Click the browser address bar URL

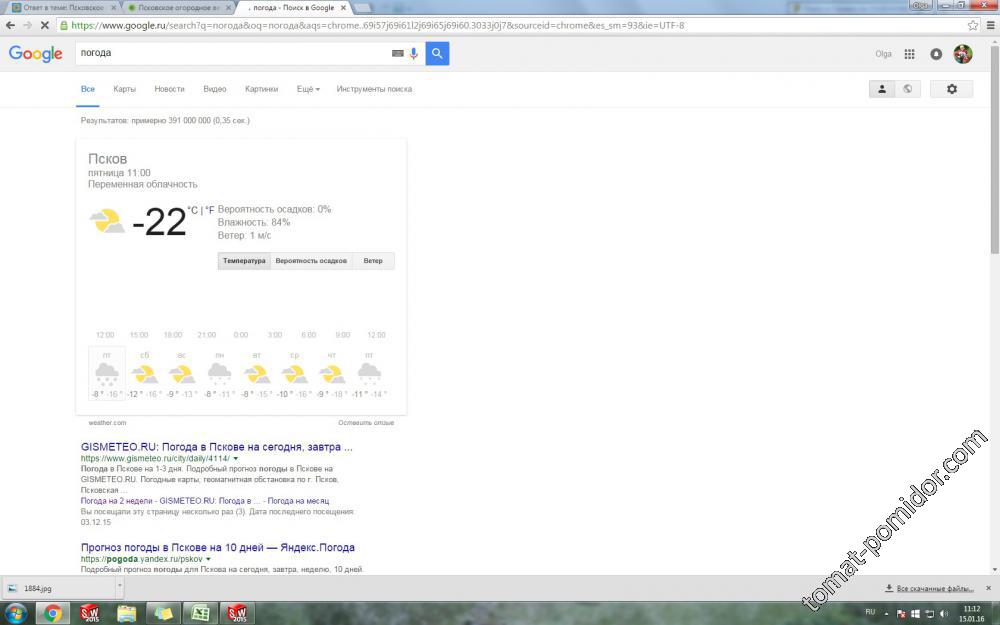378,26
